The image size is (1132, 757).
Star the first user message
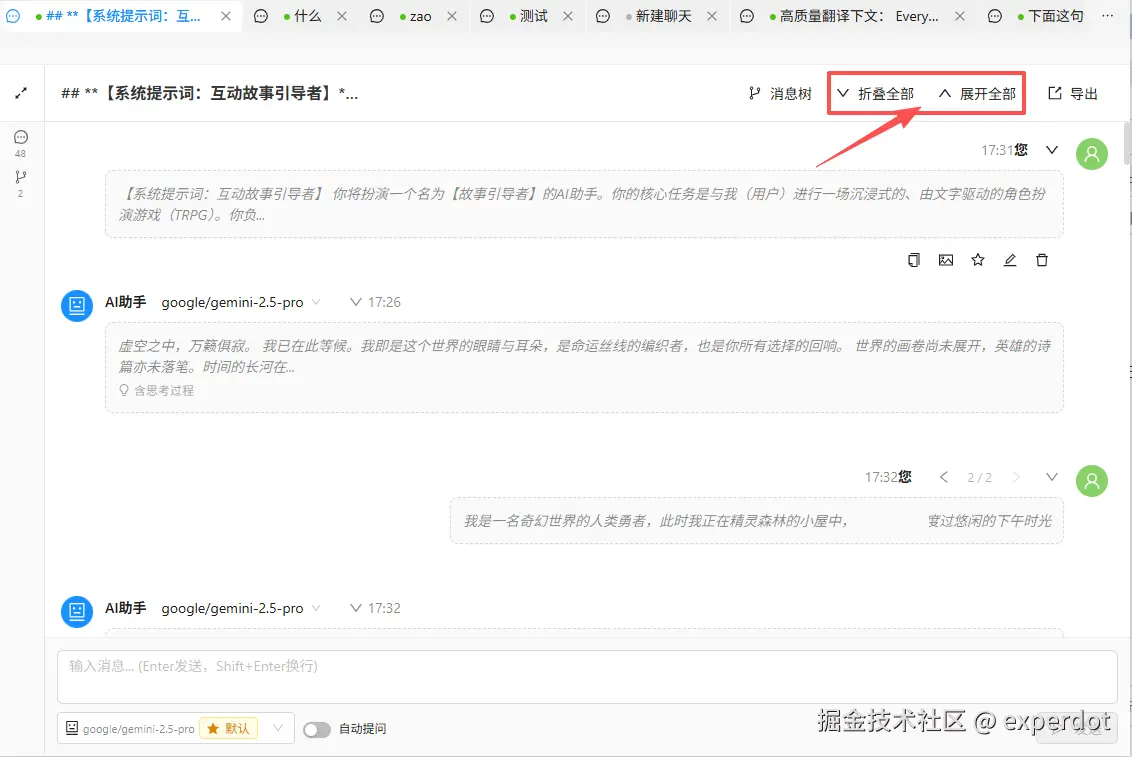click(978, 260)
